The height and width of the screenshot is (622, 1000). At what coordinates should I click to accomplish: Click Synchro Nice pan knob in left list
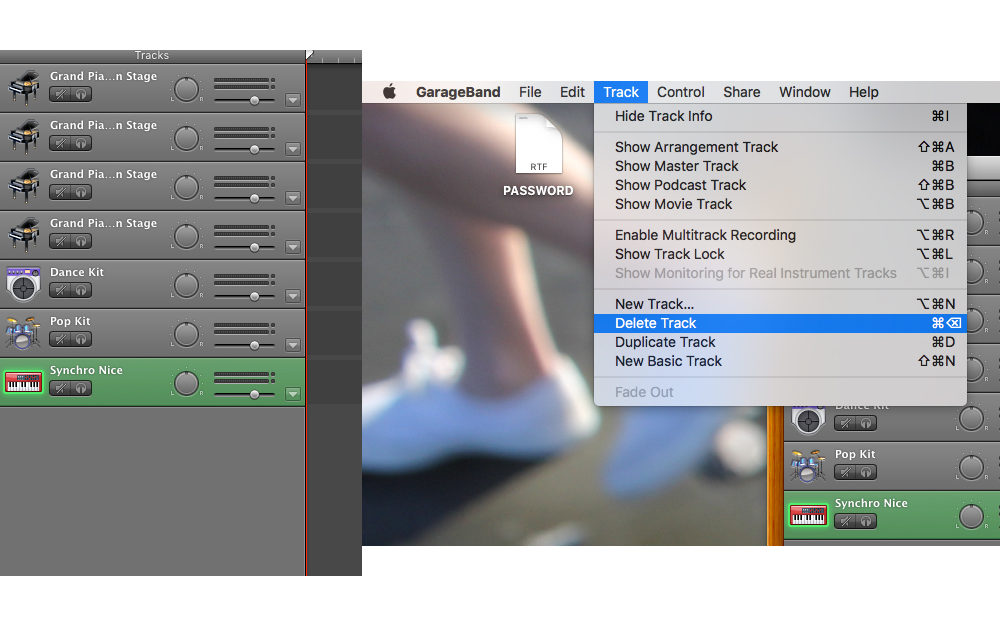click(x=186, y=383)
